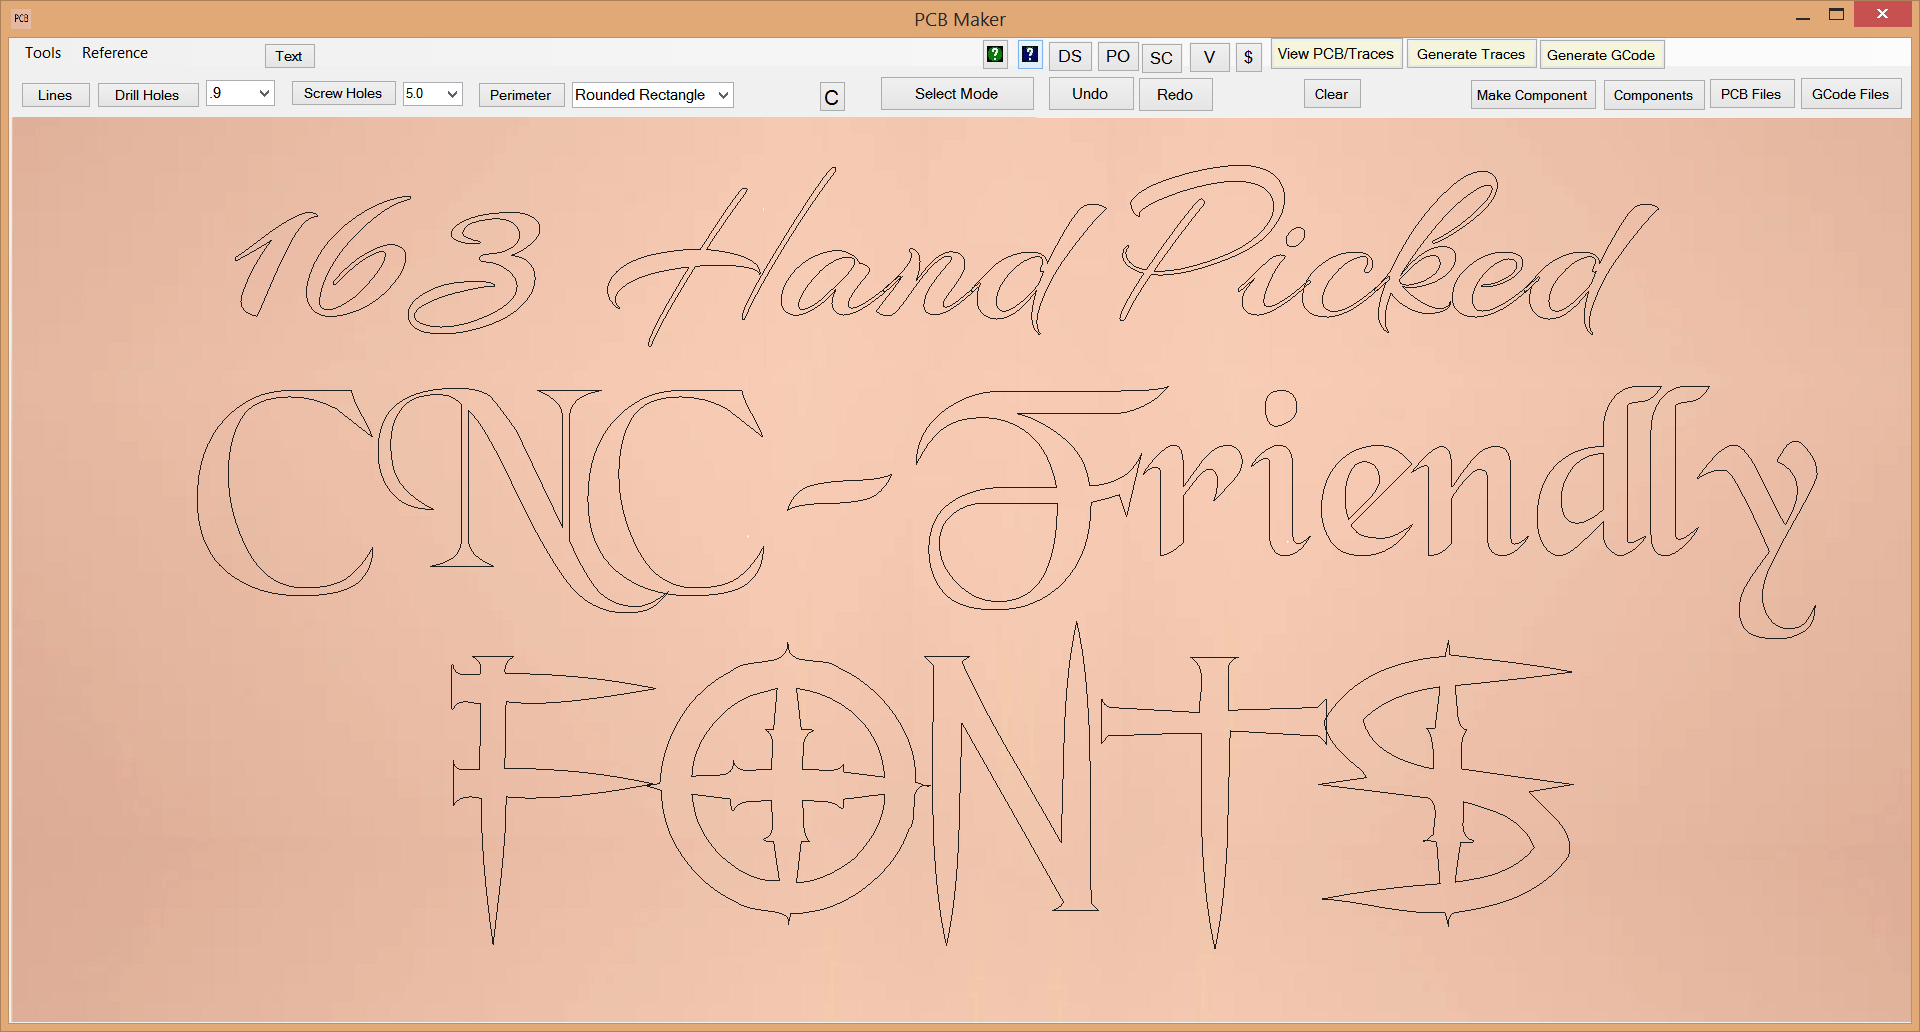Click the blue question mark icon
The image size is (1920, 1032).
pyautogui.click(x=1030, y=55)
